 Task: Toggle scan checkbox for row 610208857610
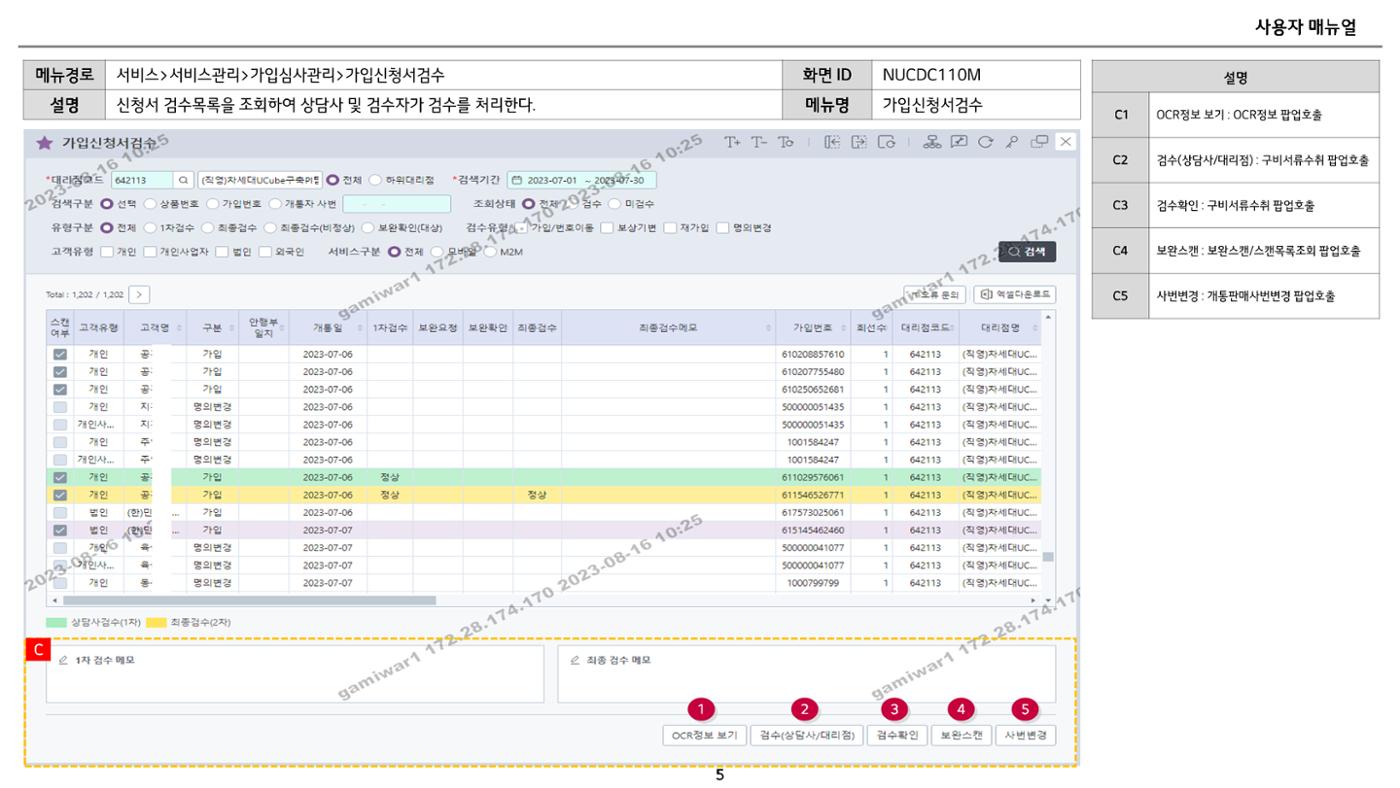pyautogui.click(x=60, y=355)
